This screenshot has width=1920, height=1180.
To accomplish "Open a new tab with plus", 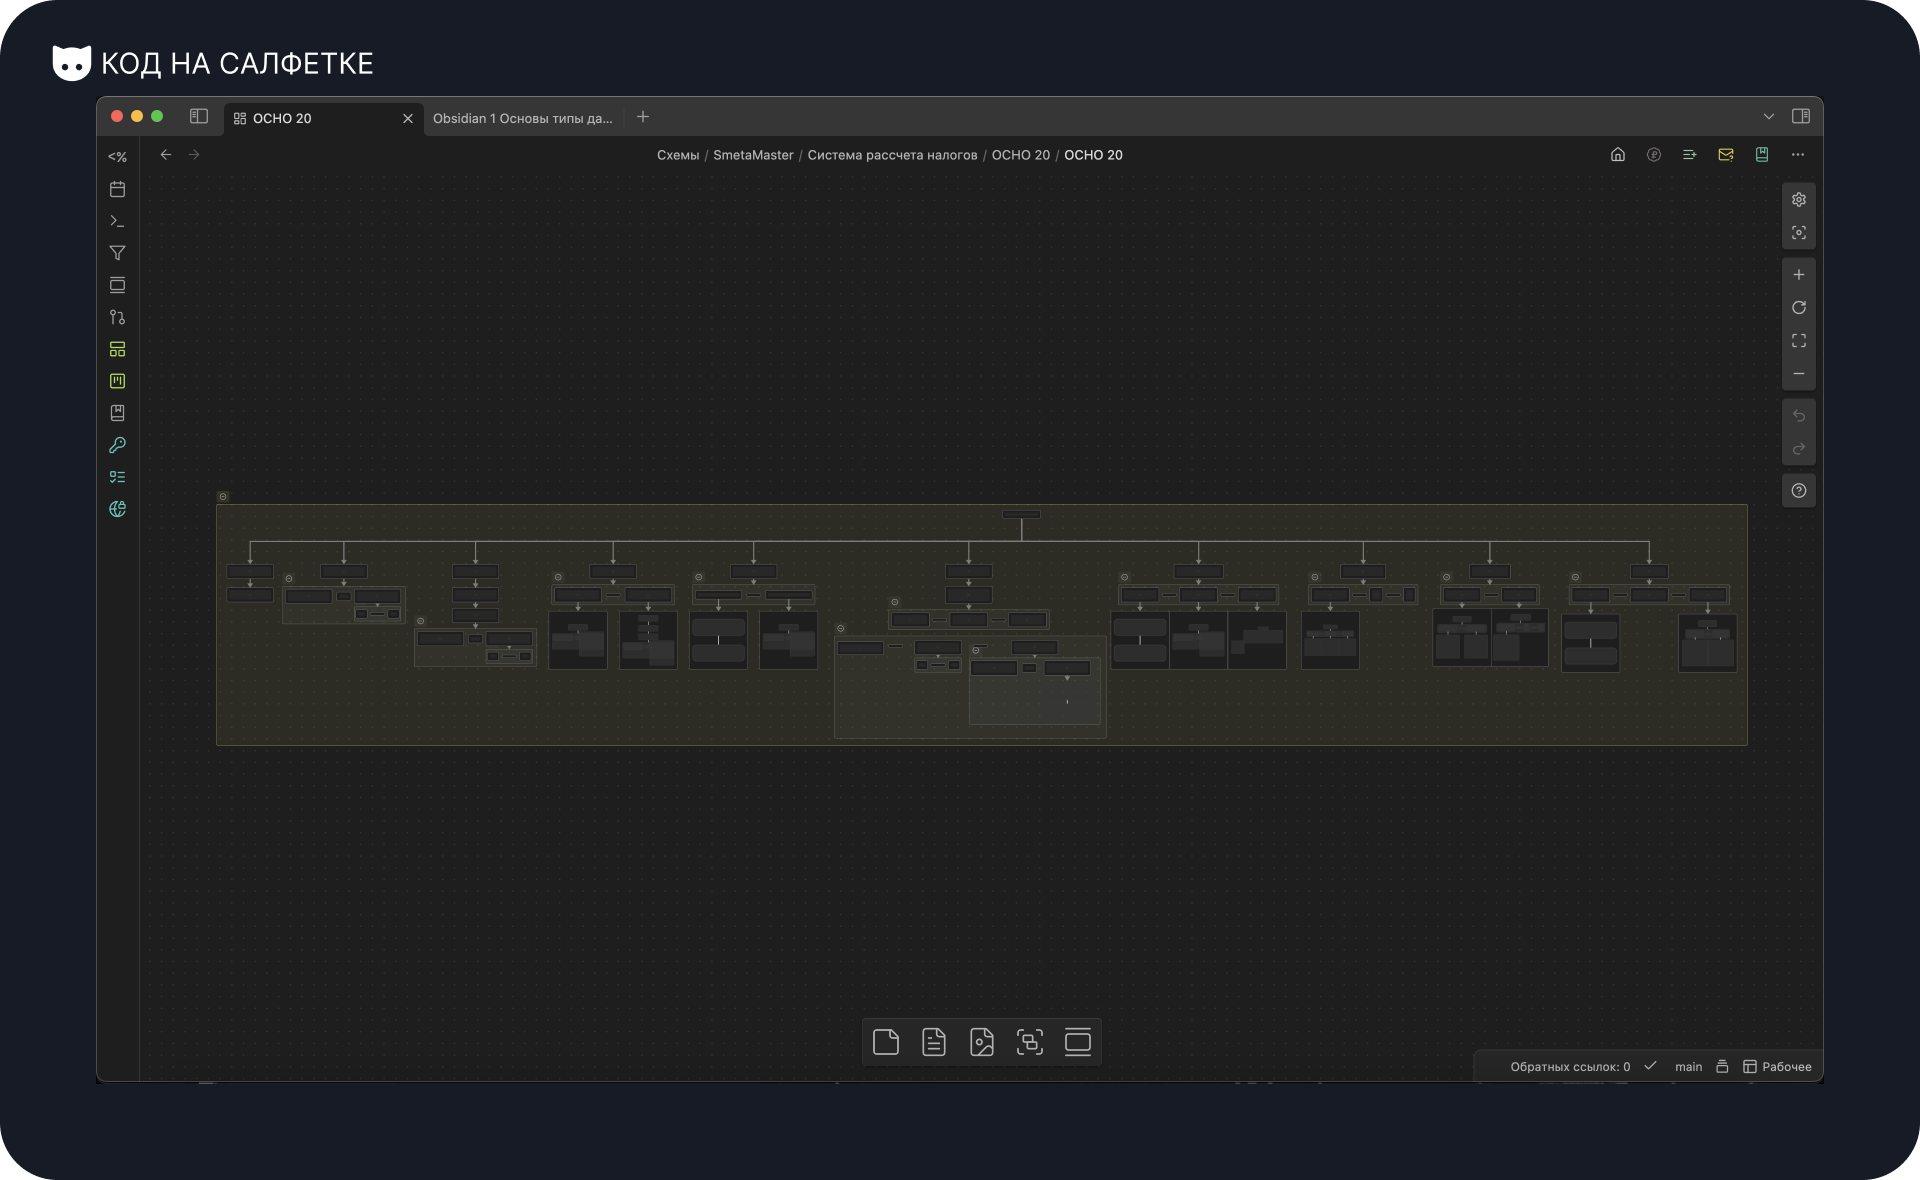I will tap(643, 117).
